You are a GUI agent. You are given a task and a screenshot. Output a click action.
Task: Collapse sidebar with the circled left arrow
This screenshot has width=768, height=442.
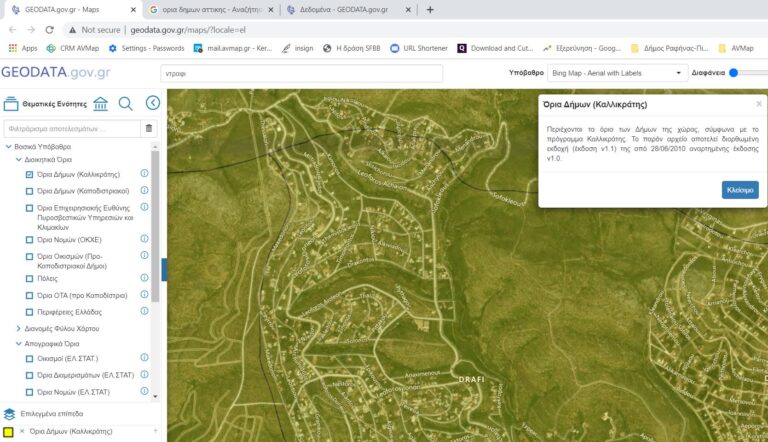152,103
